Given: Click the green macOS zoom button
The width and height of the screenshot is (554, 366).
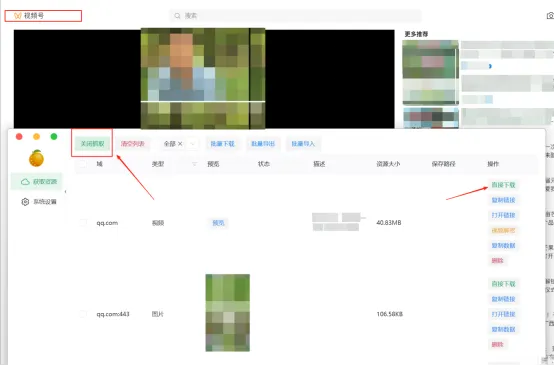Looking at the screenshot, I should coord(54,137).
